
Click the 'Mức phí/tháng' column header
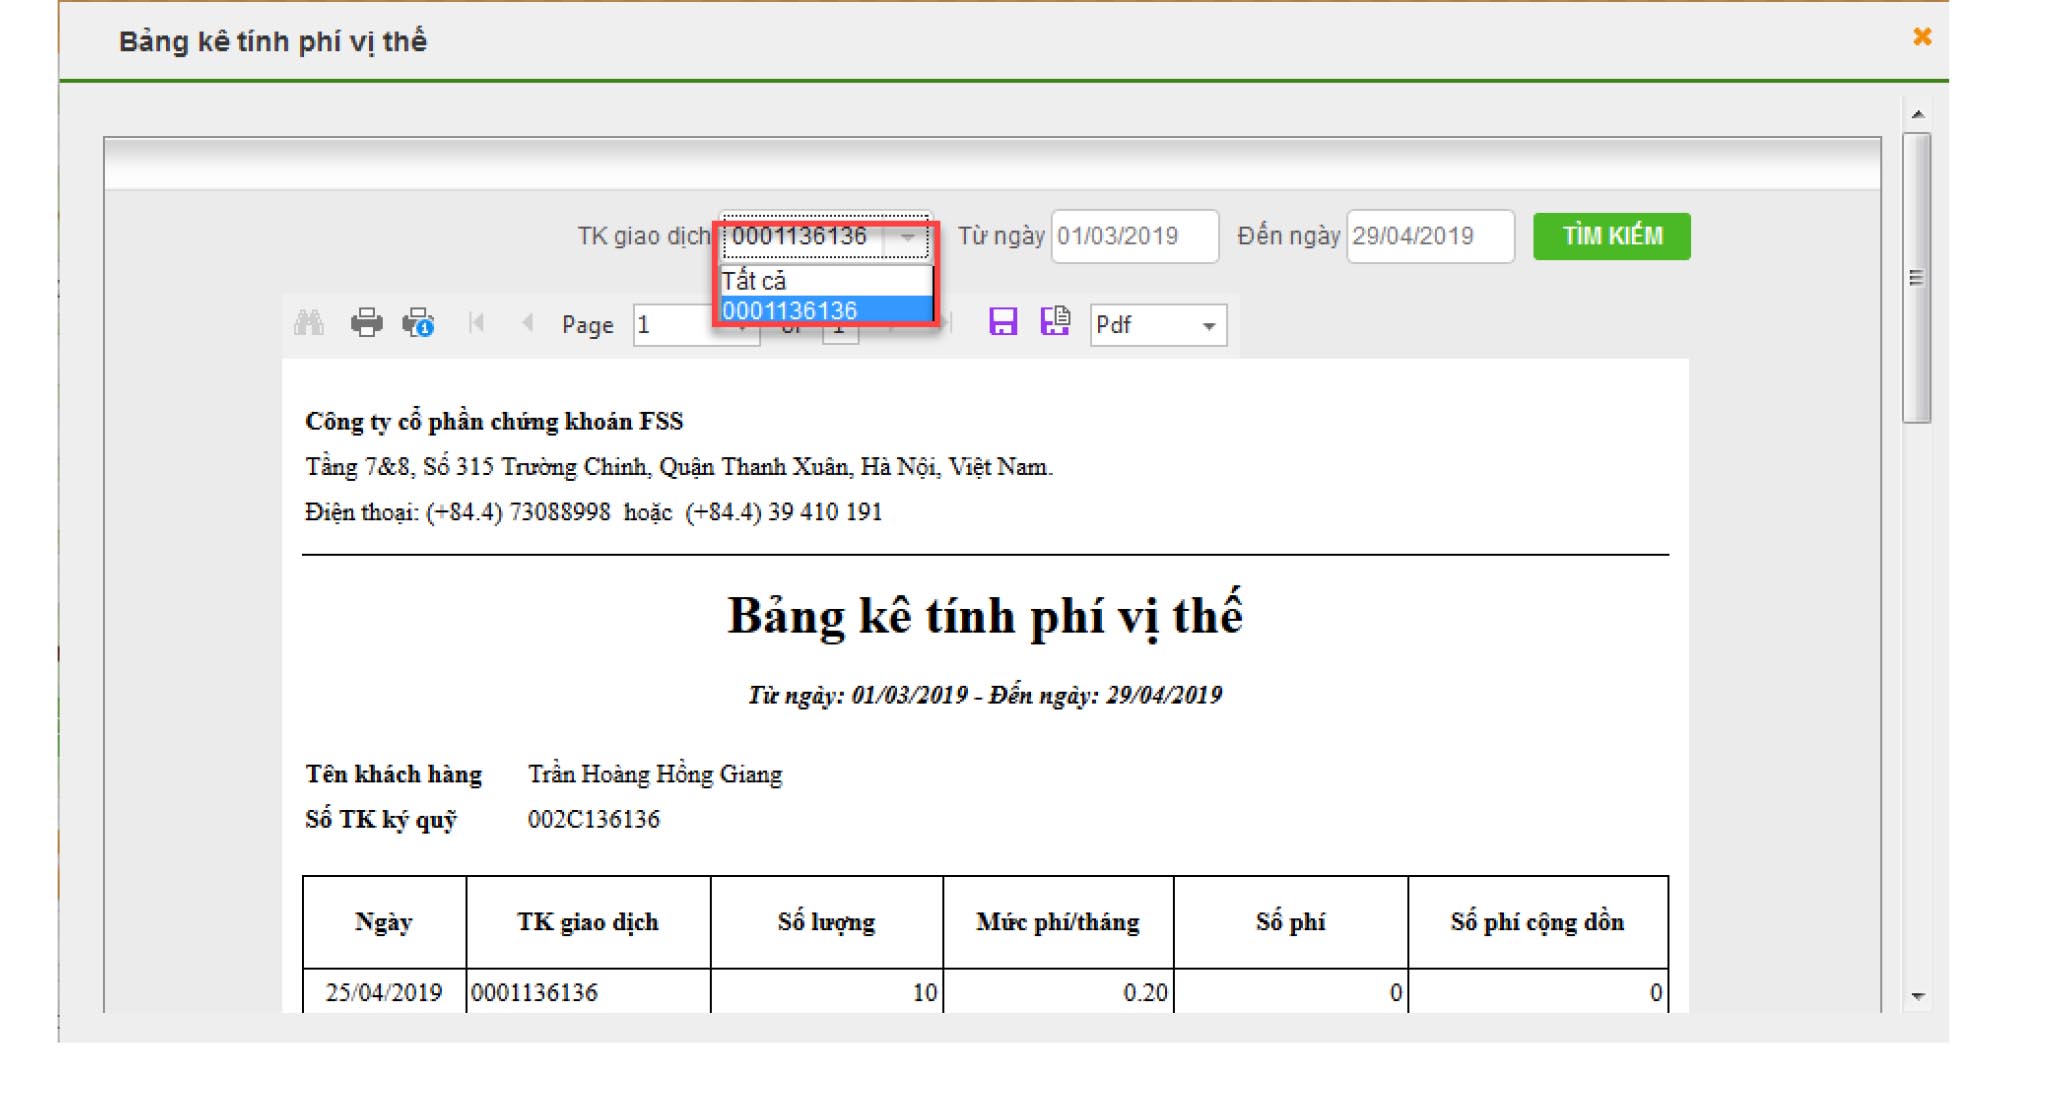(x=1058, y=922)
